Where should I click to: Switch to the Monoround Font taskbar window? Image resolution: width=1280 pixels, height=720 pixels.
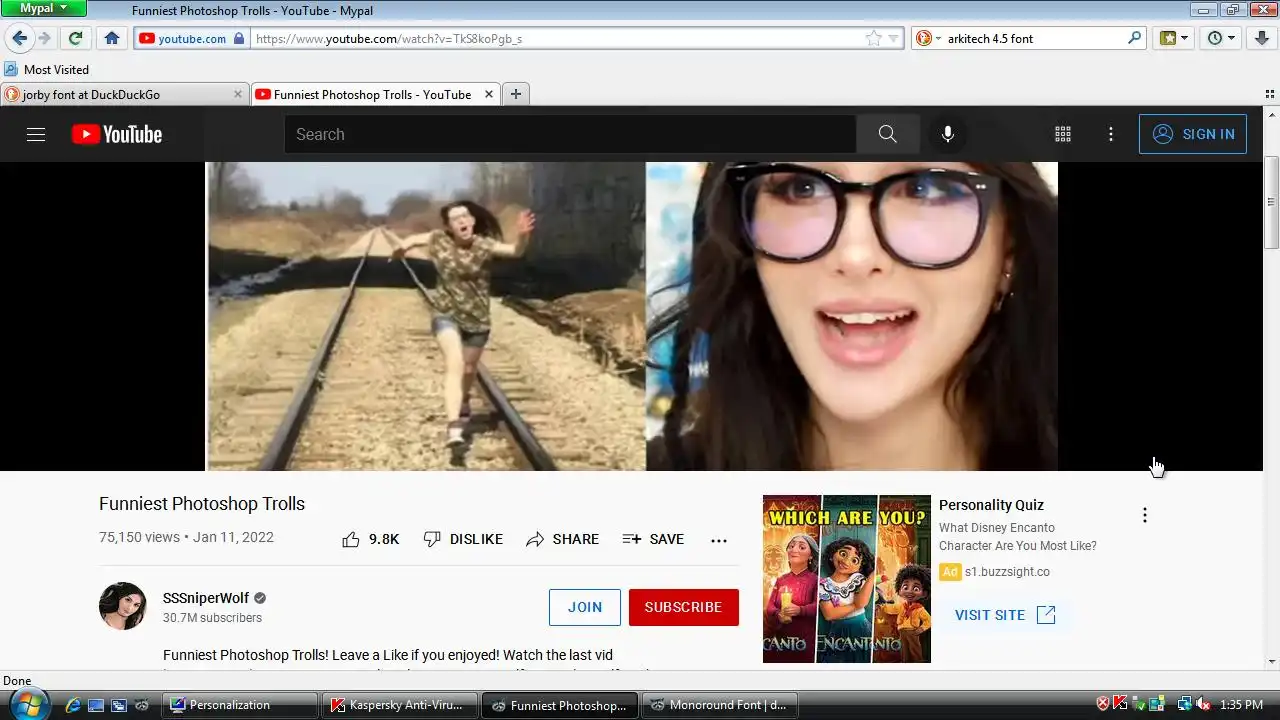pyautogui.click(x=720, y=705)
